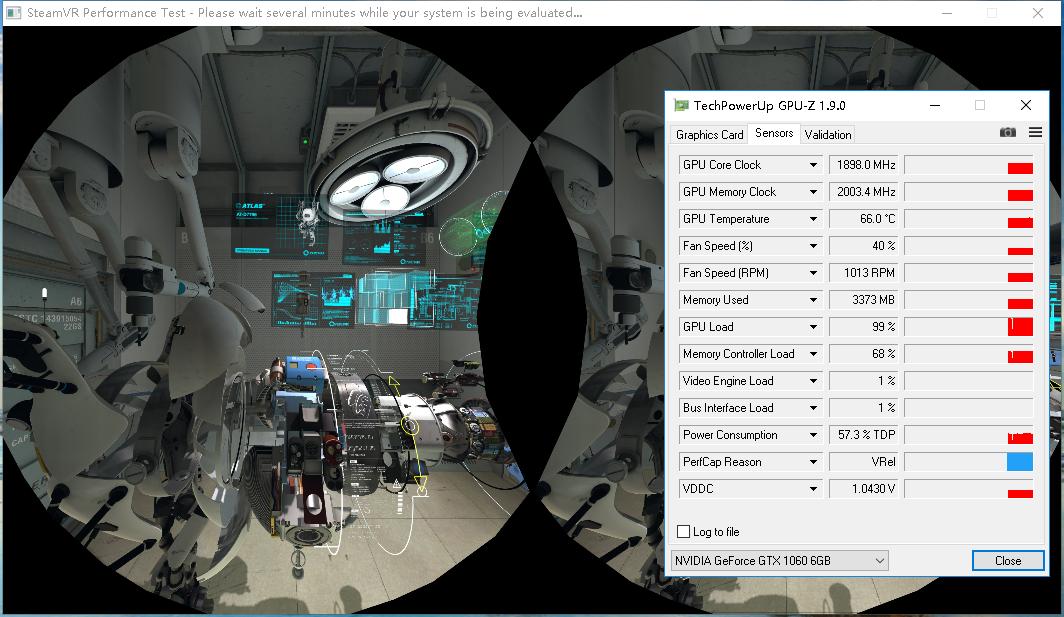Open the GPU Temperature sensor dropdown

point(812,219)
